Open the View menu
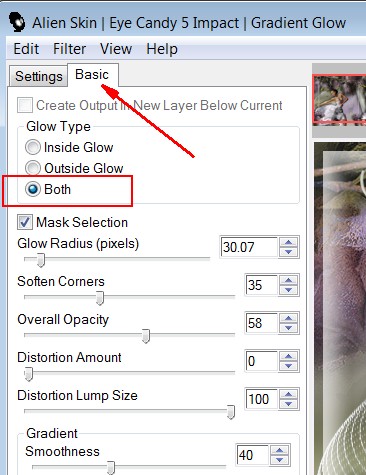Image resolution: width=366 pixels, height=475 pixels. click(x=116, y=49)
